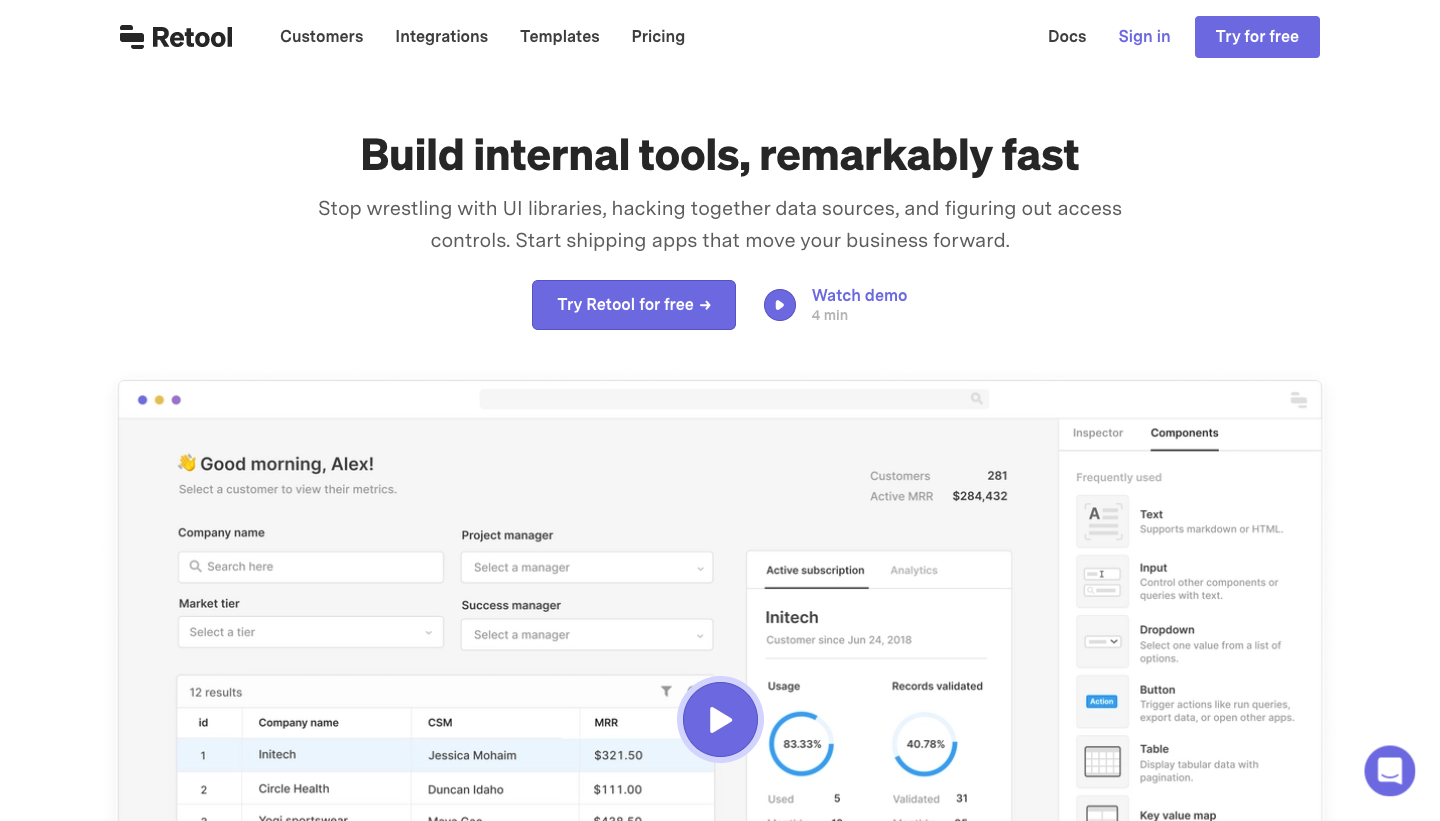The height and width of the screenshot is (821, 1440).
Task: Click the Text component icon
Action: point(1102,521)
